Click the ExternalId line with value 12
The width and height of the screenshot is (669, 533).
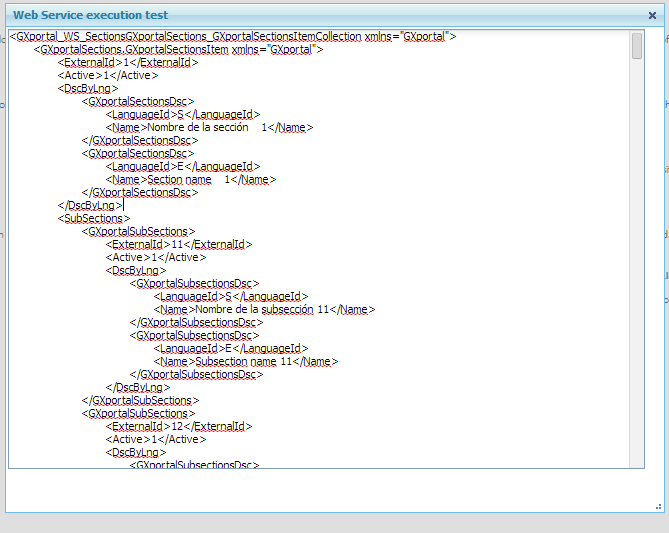tap(179, 426)
